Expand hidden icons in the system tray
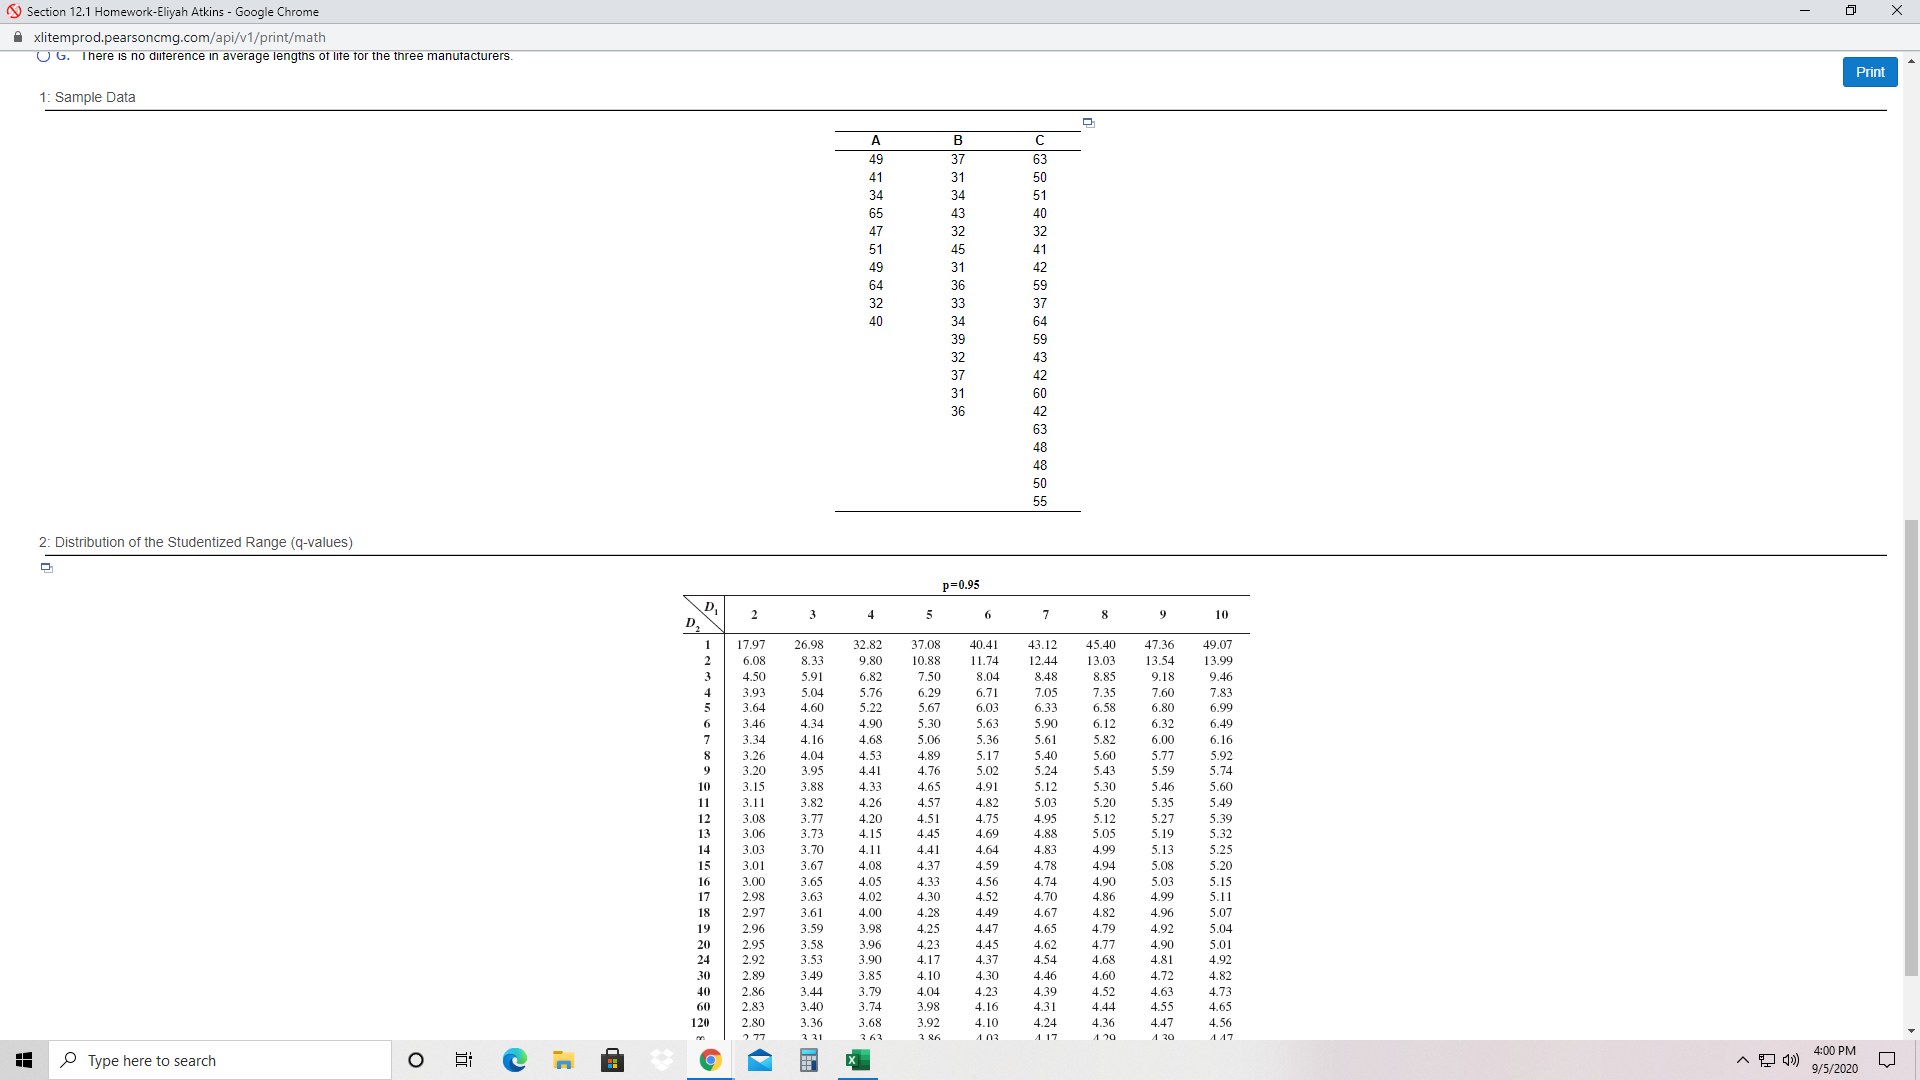Screen dimensions: 1920x1080 [1743, 1060]
